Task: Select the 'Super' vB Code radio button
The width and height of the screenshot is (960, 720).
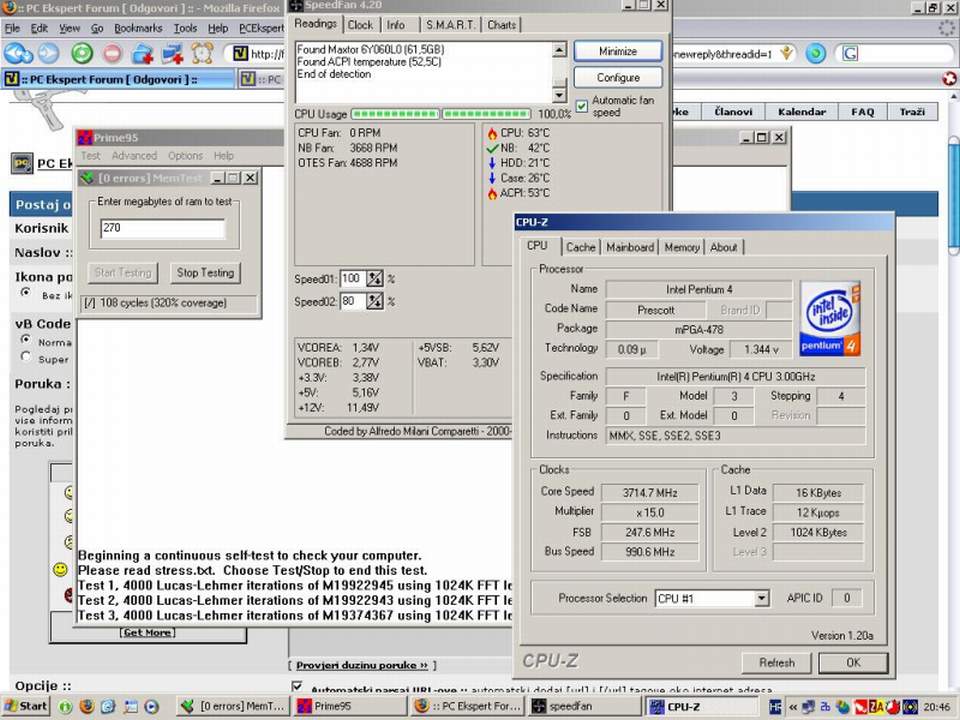Action: pyautogui.click(x=25, y=356)
